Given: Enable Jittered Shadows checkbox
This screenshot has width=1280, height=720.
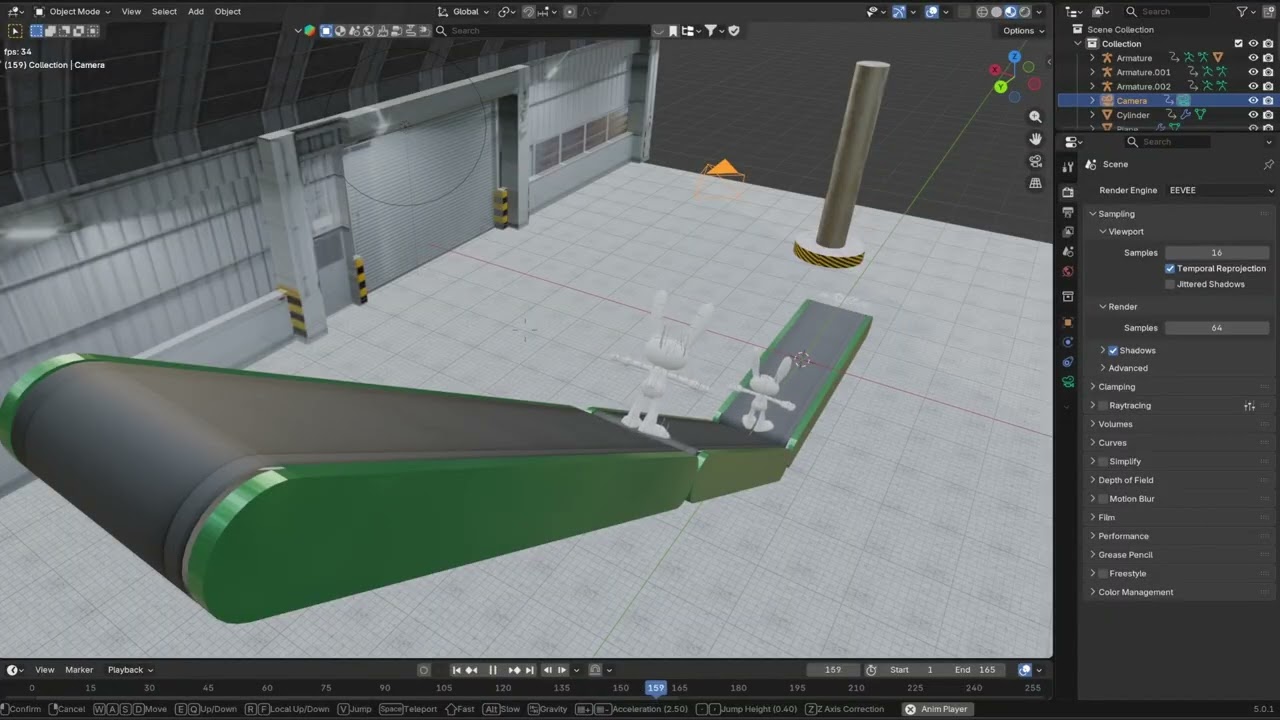Looking at the screenshot, I should 1170,285.
